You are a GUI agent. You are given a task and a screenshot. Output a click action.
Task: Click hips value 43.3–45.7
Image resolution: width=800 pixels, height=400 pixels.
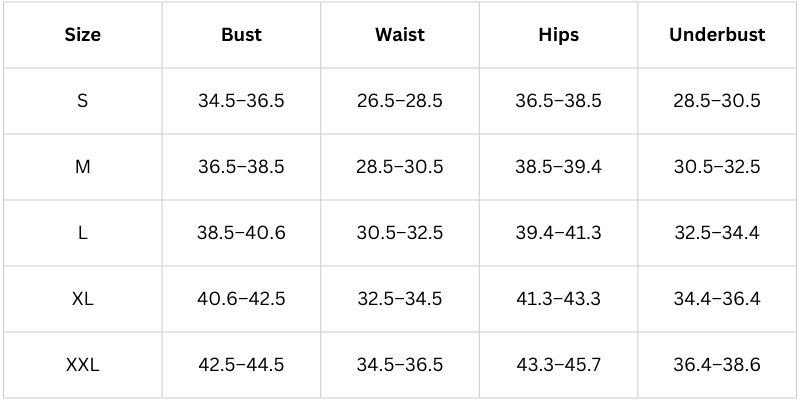[558, 365]
